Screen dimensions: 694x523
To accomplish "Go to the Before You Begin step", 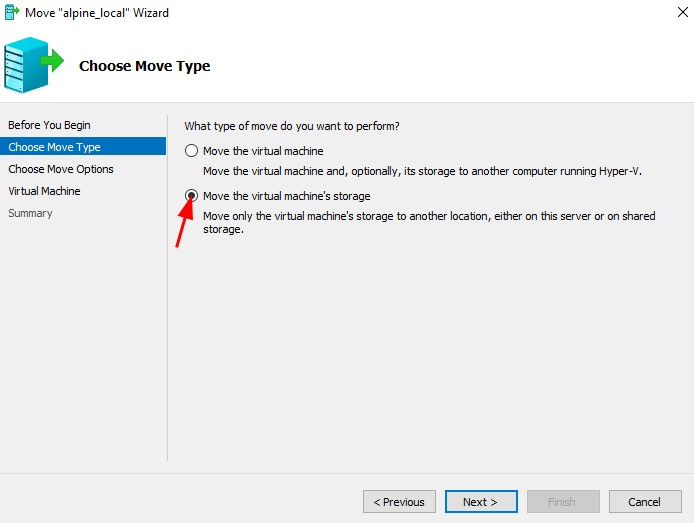I will tap(49, 125).
